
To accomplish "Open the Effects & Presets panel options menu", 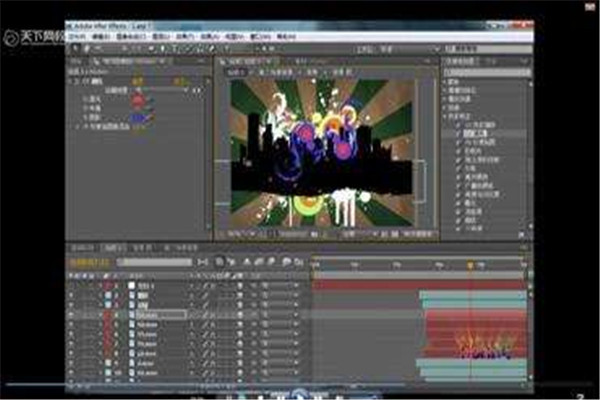I will coord(525,61).
